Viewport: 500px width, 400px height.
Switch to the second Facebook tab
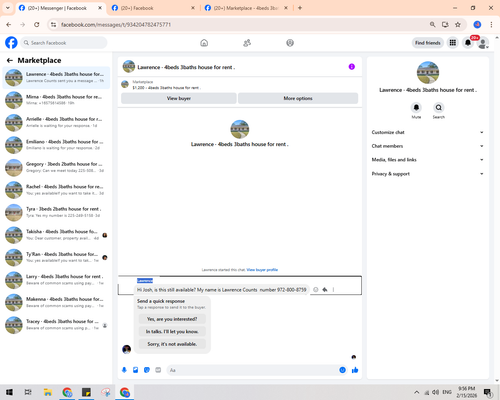137,8
